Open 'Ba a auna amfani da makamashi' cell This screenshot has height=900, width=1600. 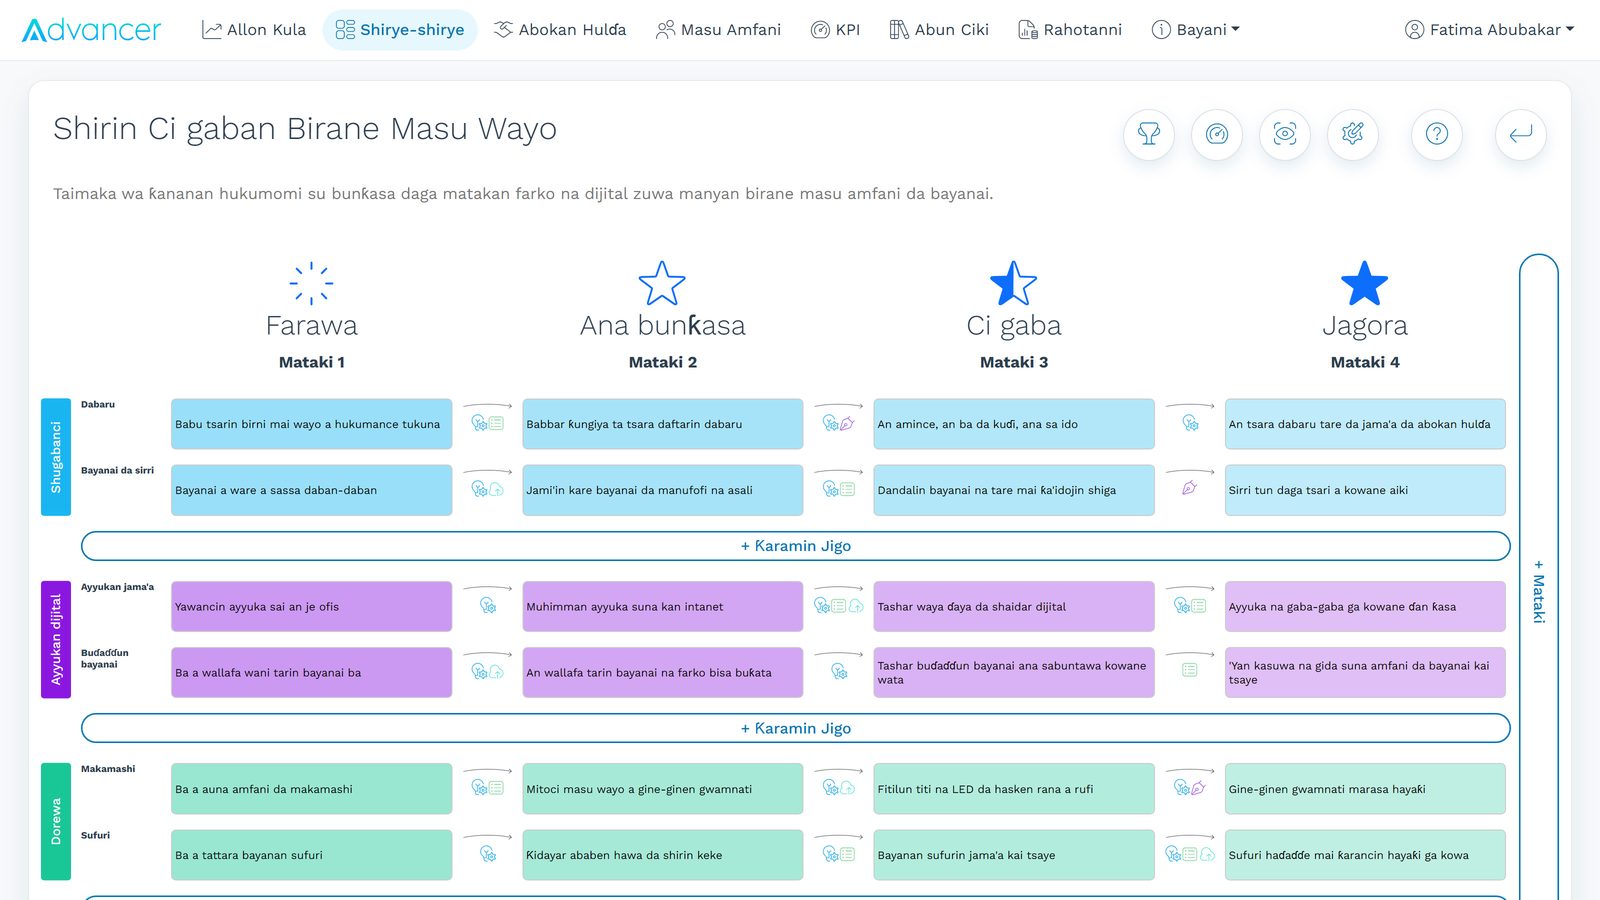point(311,789)
